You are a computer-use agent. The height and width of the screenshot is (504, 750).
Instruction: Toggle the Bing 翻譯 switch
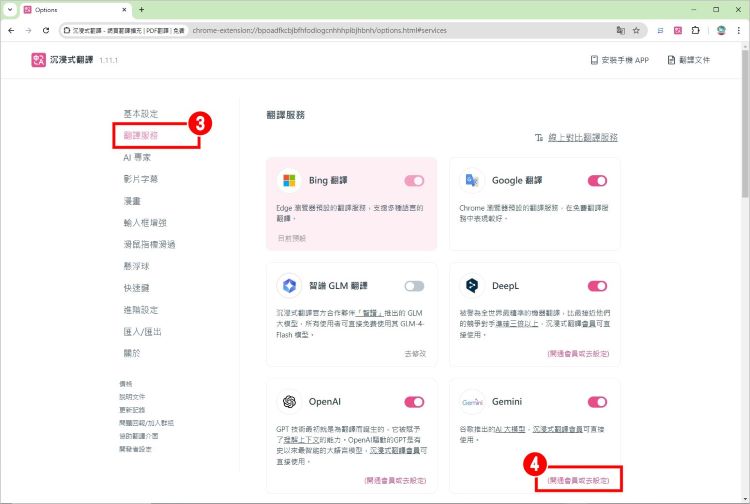tap(414, 181)
